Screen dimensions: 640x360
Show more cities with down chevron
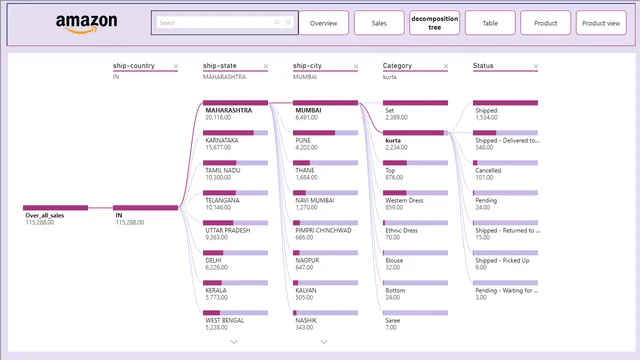(324, 342)
